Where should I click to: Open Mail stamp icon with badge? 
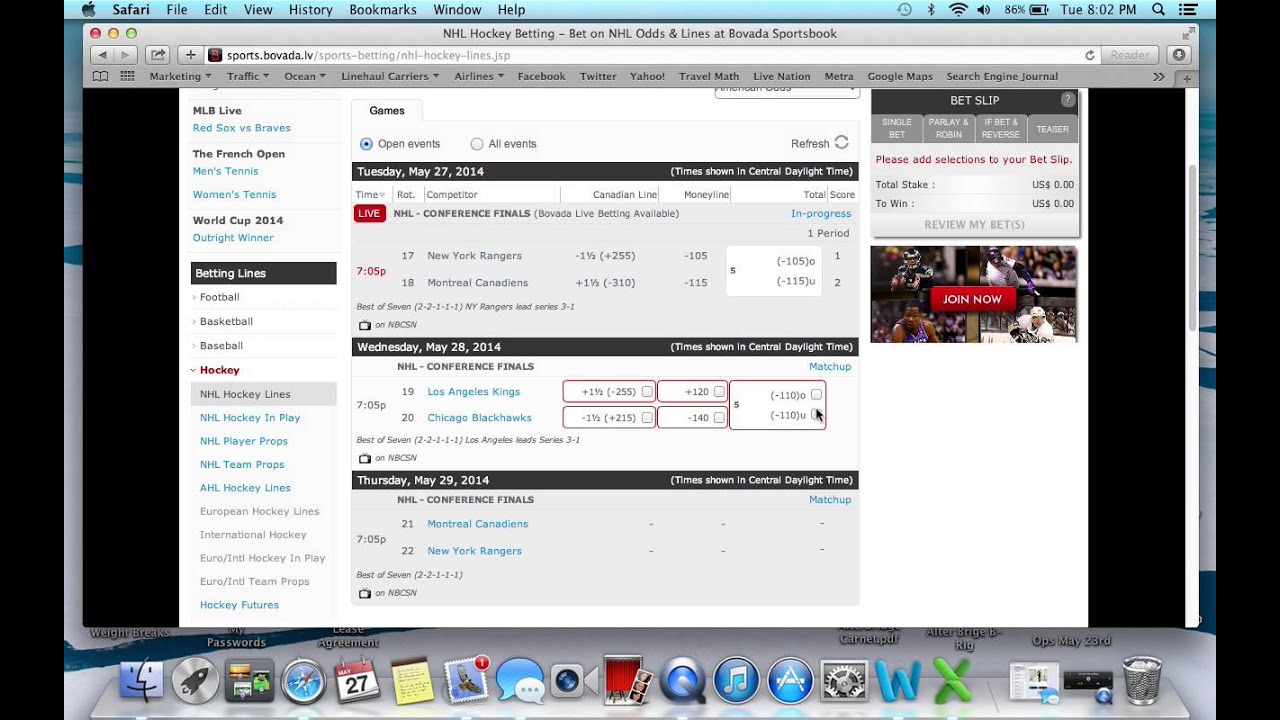[x=465, y=682]
